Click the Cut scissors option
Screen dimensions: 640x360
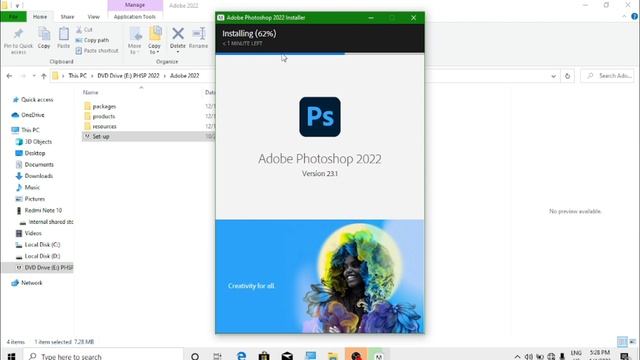click(x=84, y=30)
